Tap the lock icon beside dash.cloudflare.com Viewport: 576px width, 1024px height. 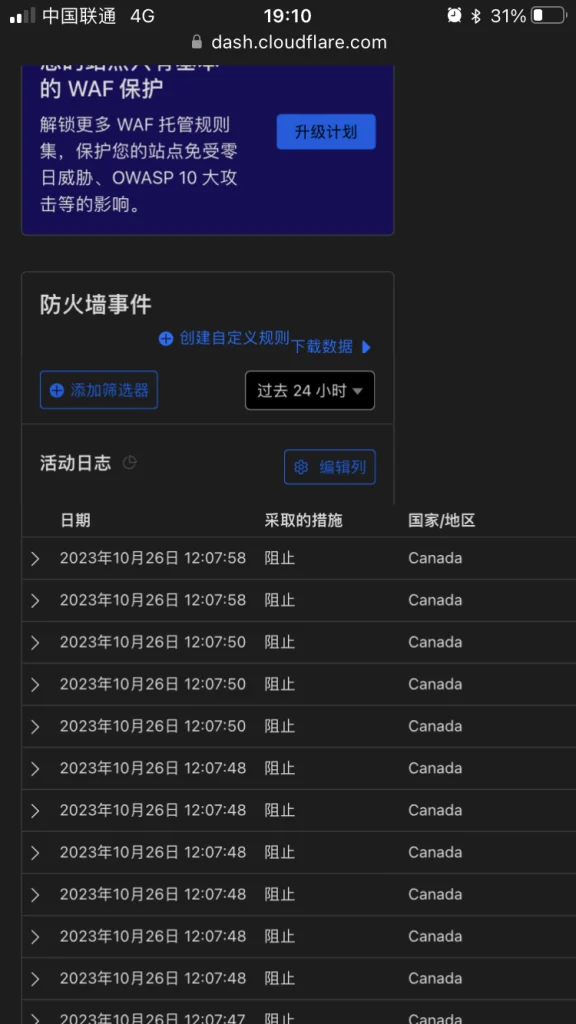pos(197,42)
